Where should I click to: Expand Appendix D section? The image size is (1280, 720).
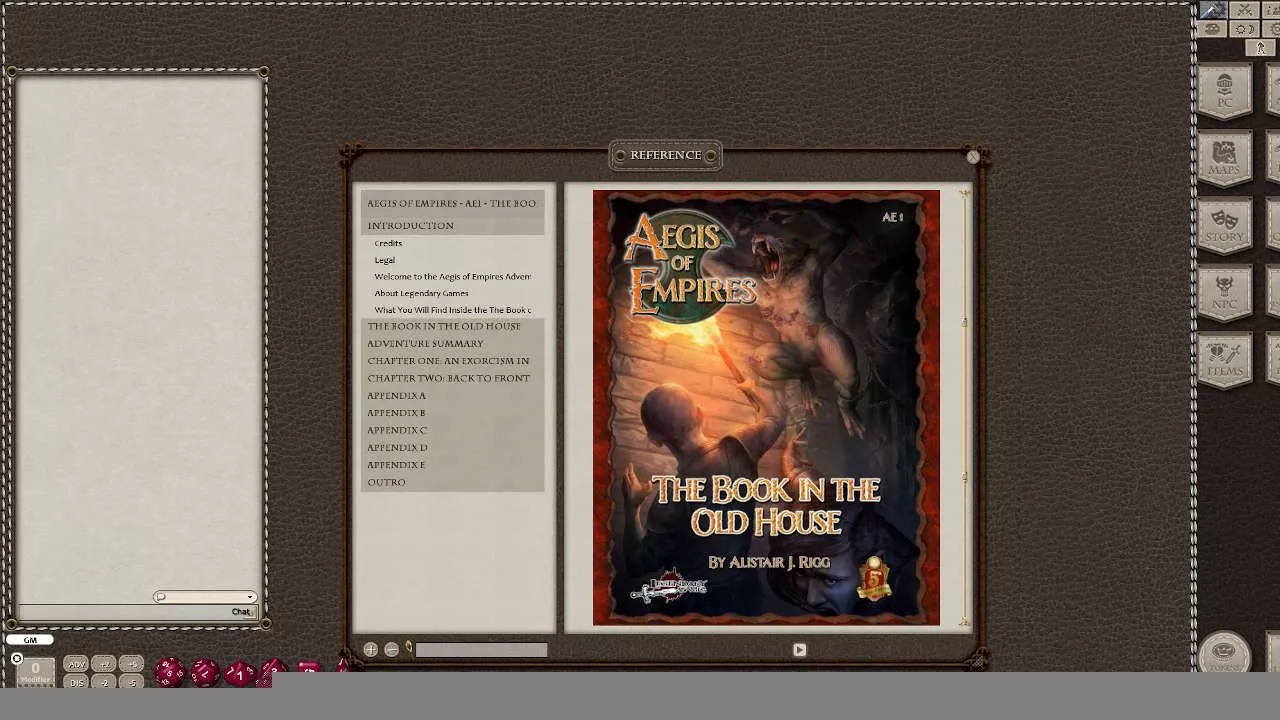(x=452, y=448)
